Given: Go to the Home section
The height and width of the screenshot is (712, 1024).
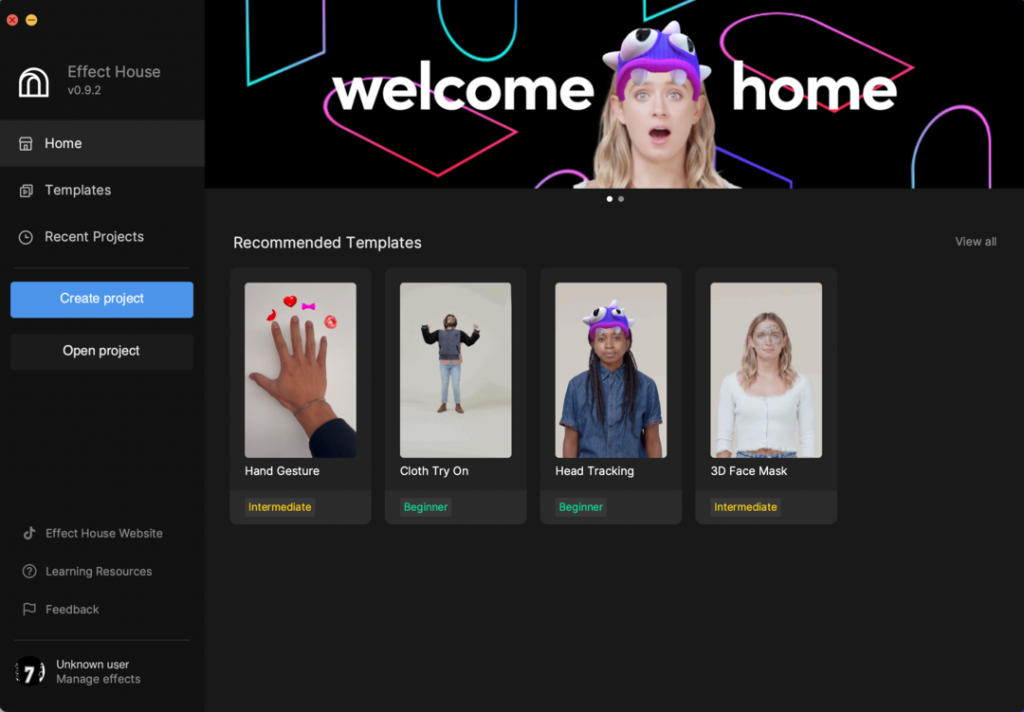Looking at the screenshot, I should tap(103, 143).
